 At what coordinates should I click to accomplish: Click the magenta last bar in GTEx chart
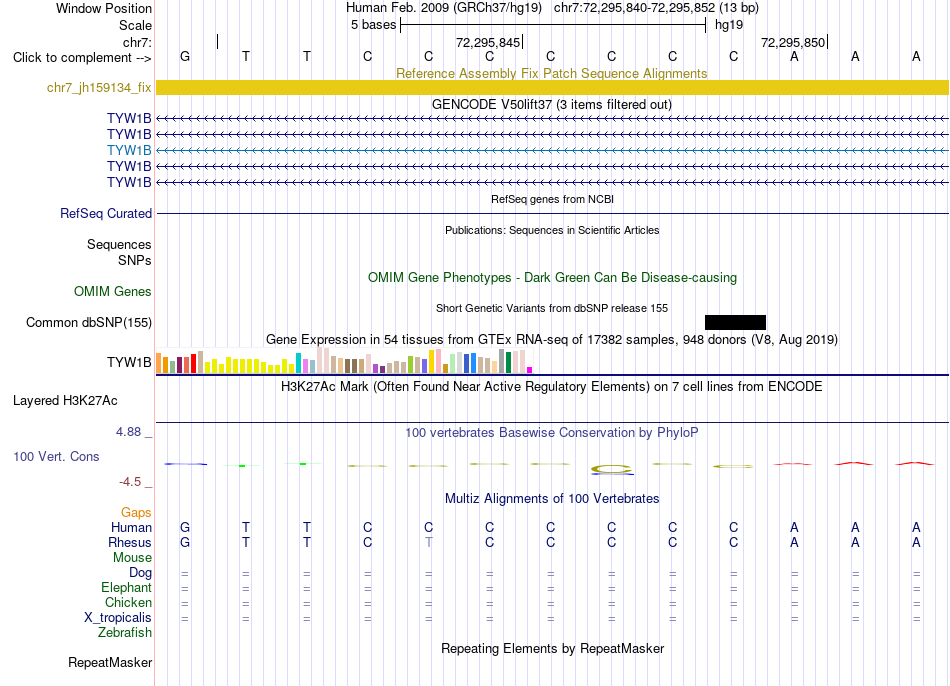(530, 370)
